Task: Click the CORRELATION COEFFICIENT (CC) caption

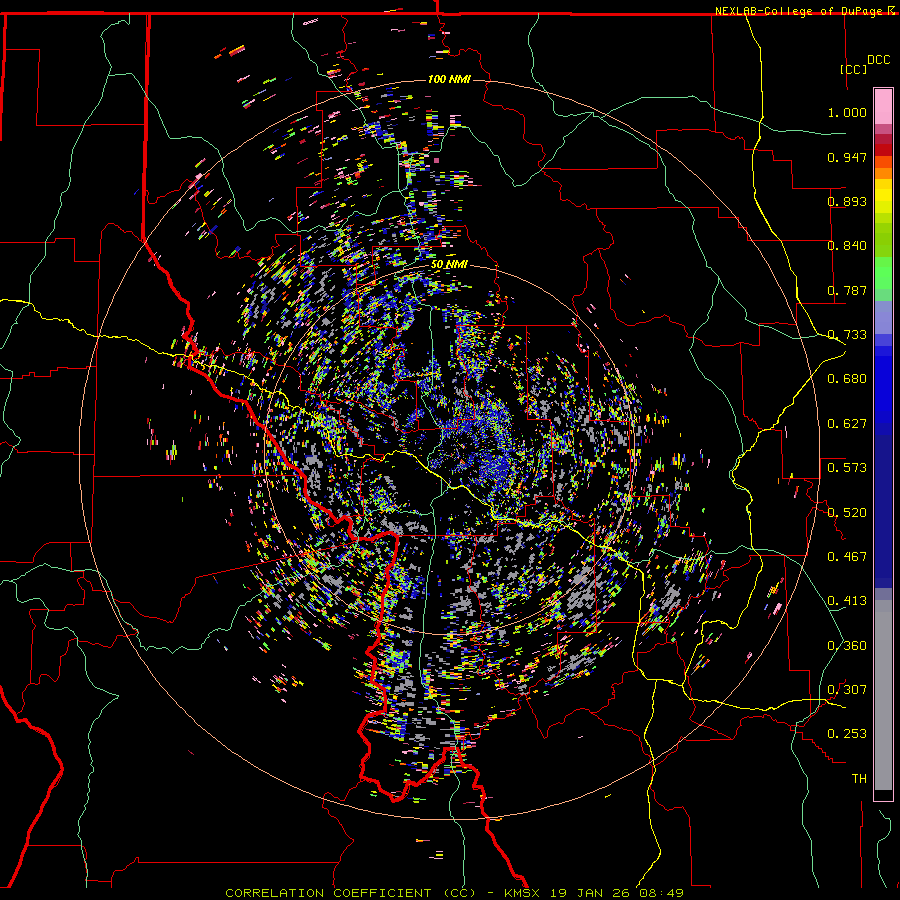Action: coord(350,893)
